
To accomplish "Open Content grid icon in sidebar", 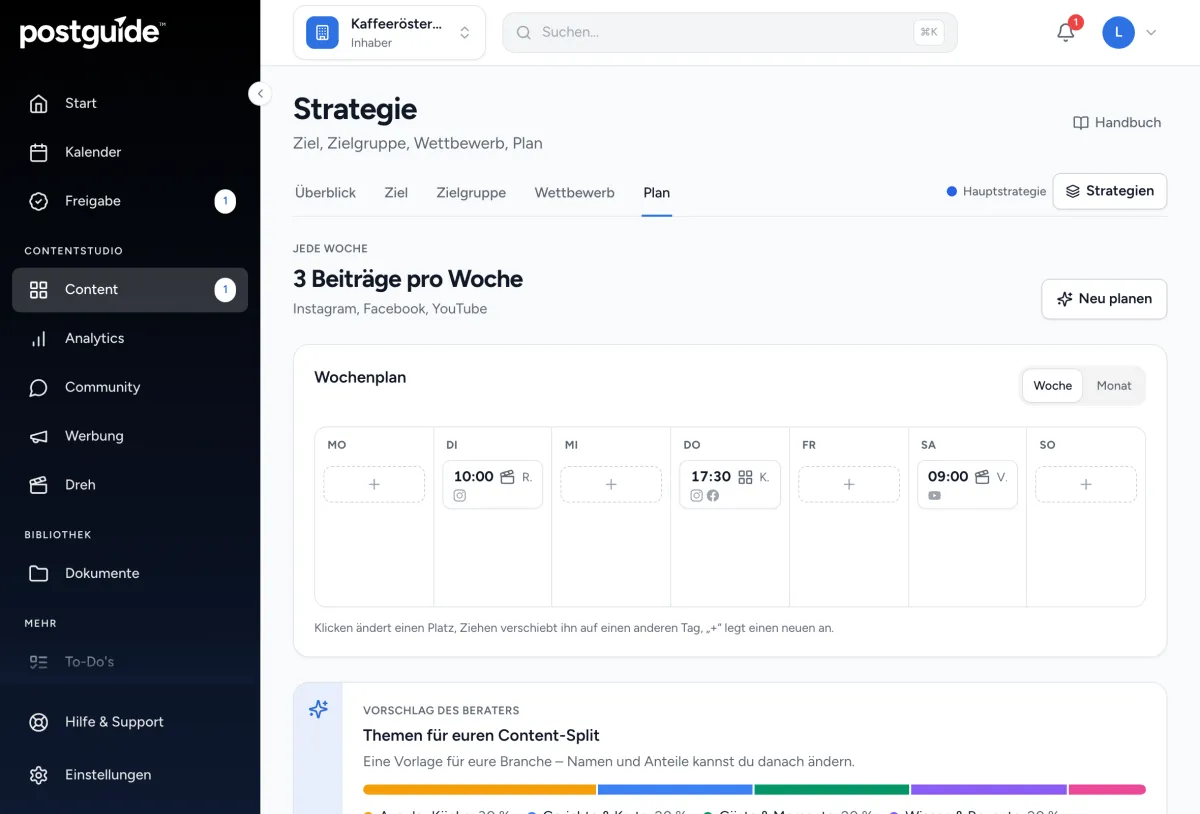I will (x=39, y=290).
